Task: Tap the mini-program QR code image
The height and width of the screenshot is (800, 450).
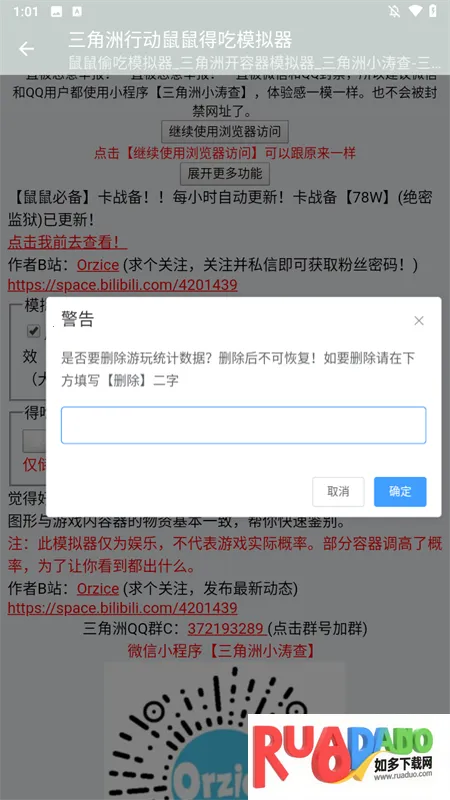Action: [x=224, y=731]
